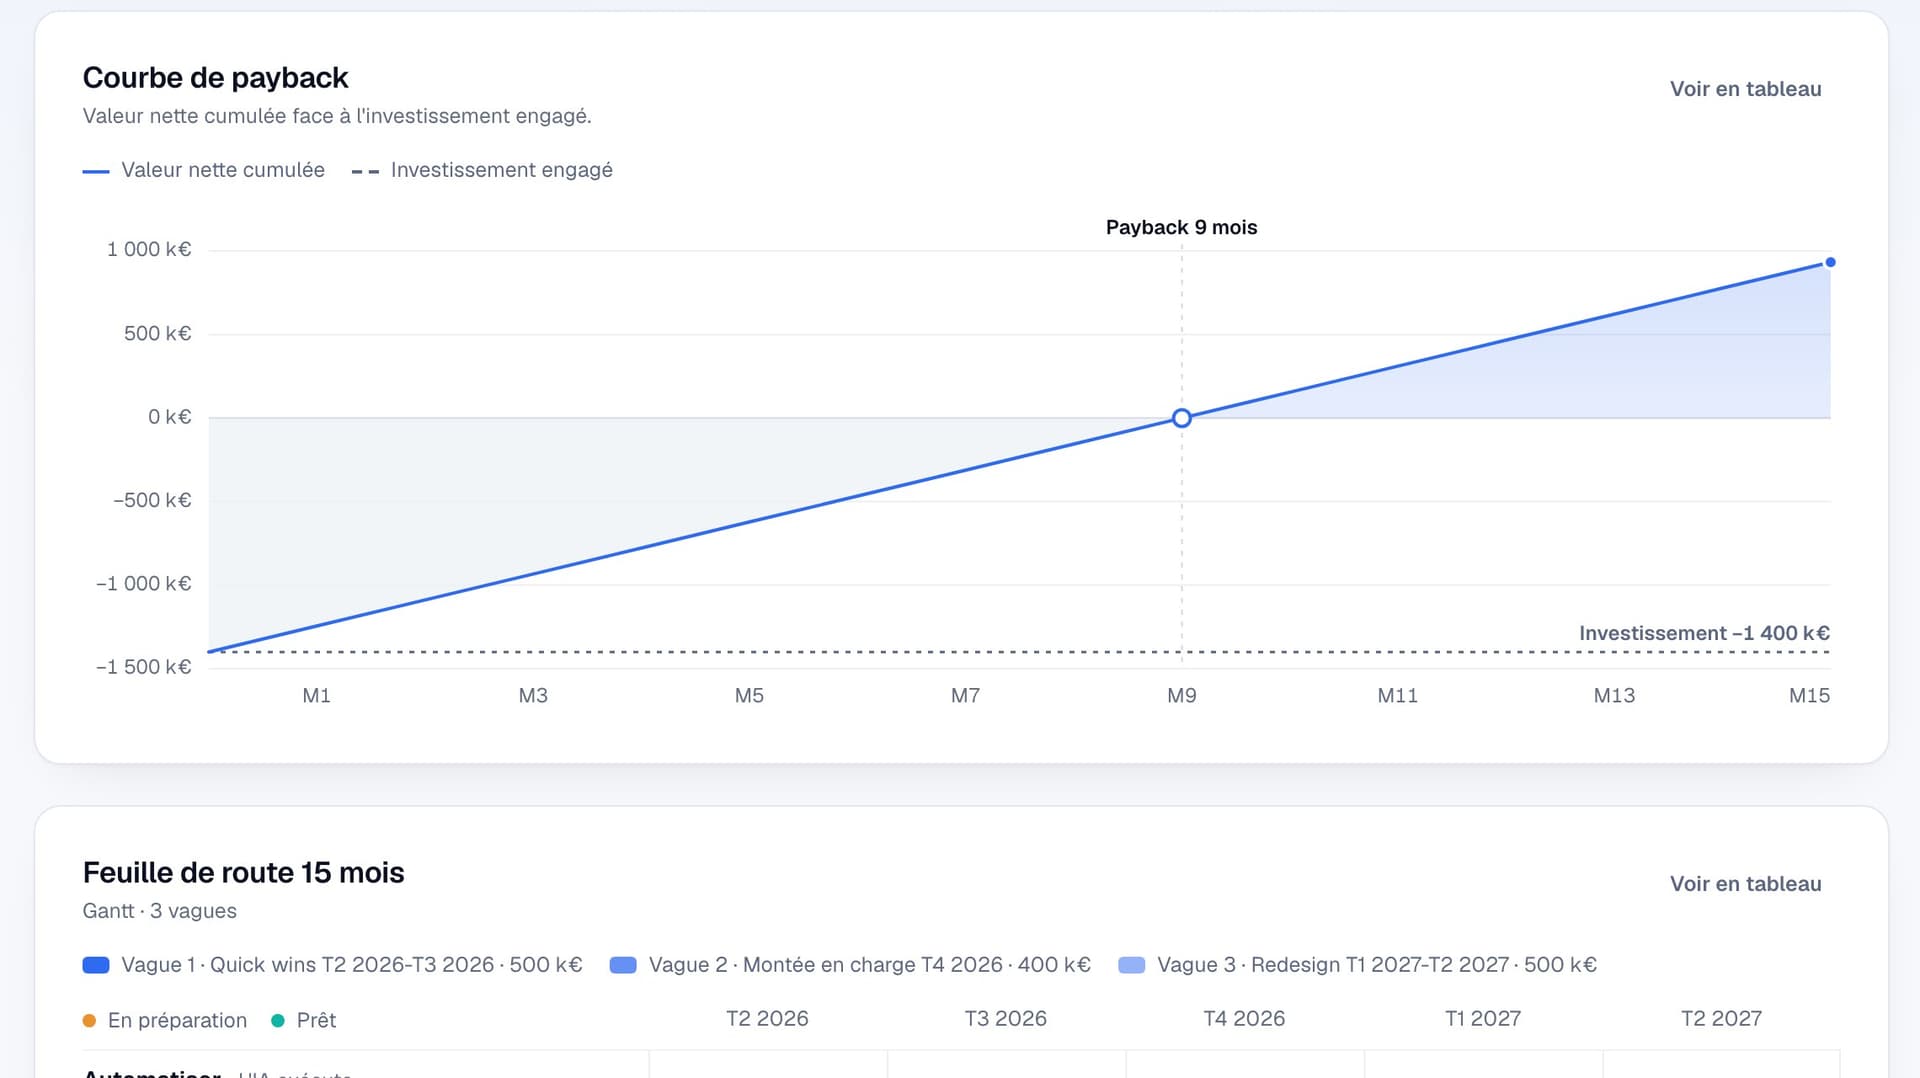Screen dimensions: 1920x1078
Task: Click the 'M1' axis label
Action: (x=316, y=696)
